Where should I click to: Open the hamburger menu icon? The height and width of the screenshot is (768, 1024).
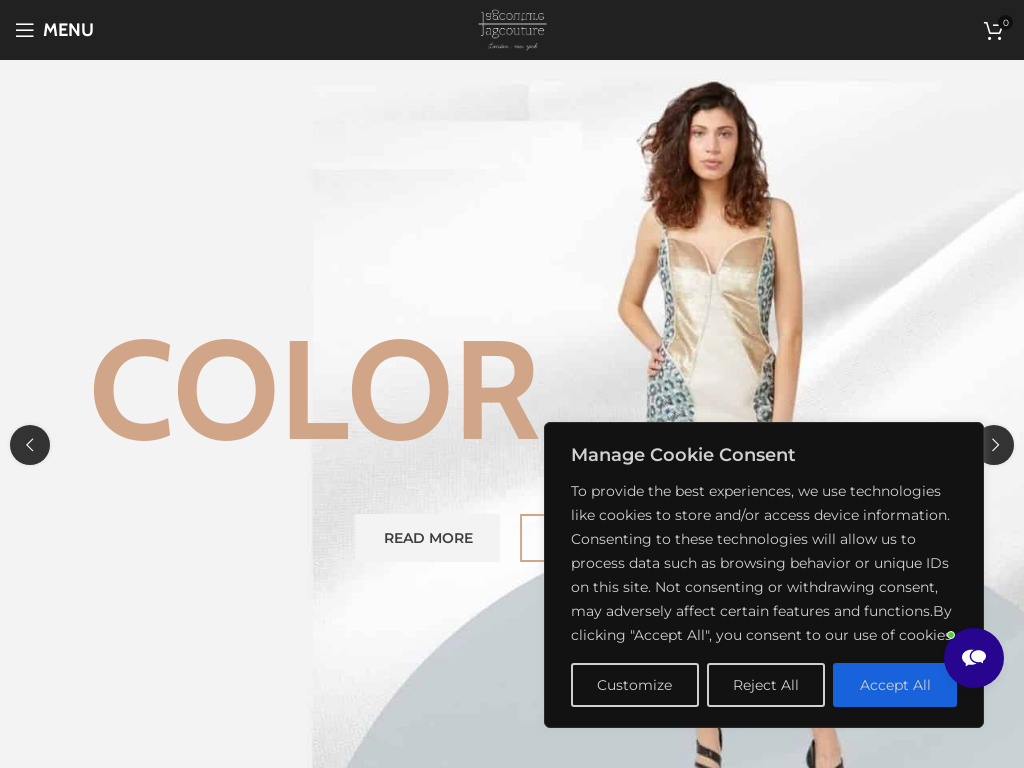tap(25, 30)
